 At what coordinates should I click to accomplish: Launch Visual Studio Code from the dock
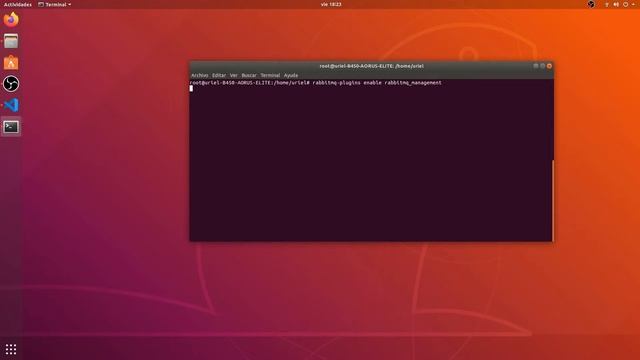point(11,105)
